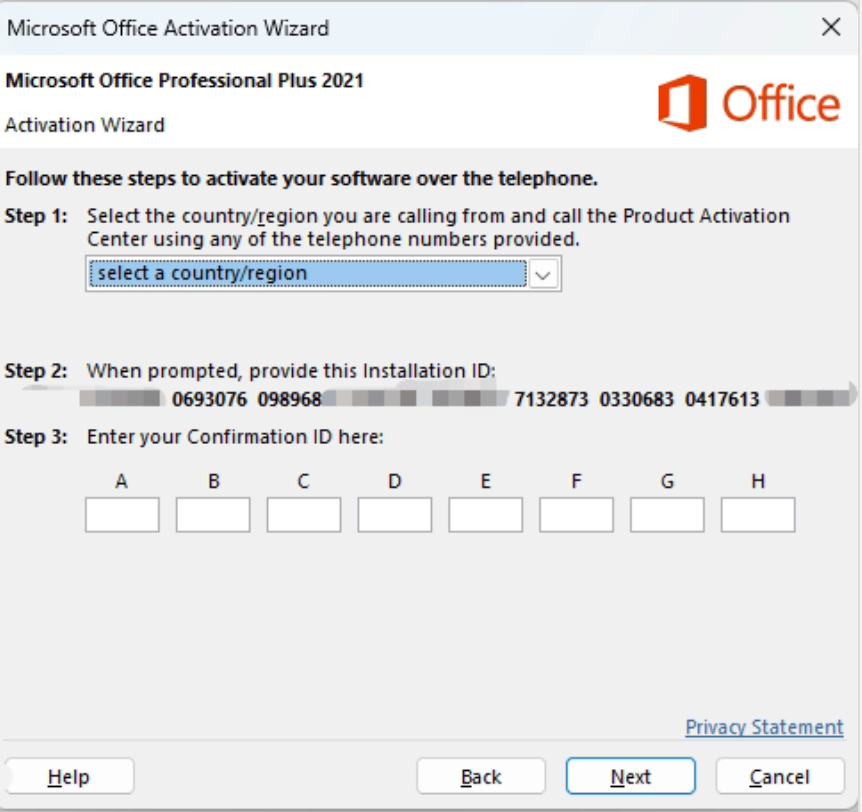Click Confirmation ID box E

(x=487, y=515)
